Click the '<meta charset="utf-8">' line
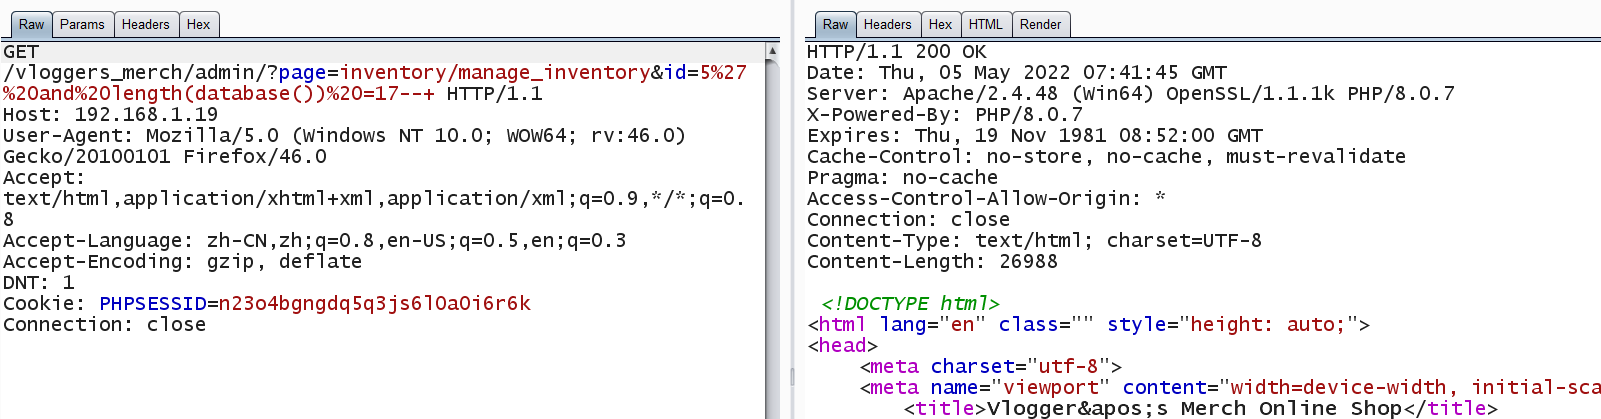This screenshot has height=419, width=1601. coord(990,367)
